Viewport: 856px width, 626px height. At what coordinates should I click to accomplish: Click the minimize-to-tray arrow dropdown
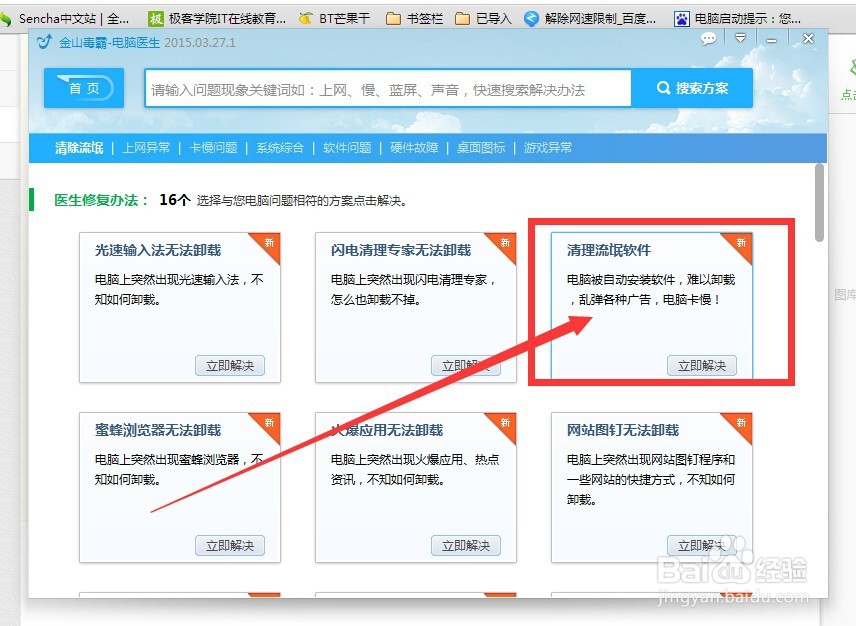(741, 38)
